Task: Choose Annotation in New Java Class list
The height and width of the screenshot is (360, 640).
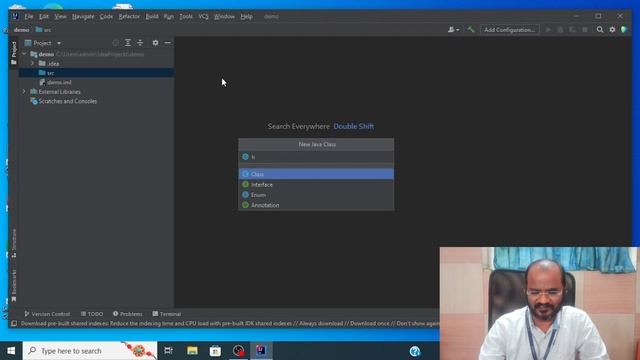Action: (x=316, y=205)
